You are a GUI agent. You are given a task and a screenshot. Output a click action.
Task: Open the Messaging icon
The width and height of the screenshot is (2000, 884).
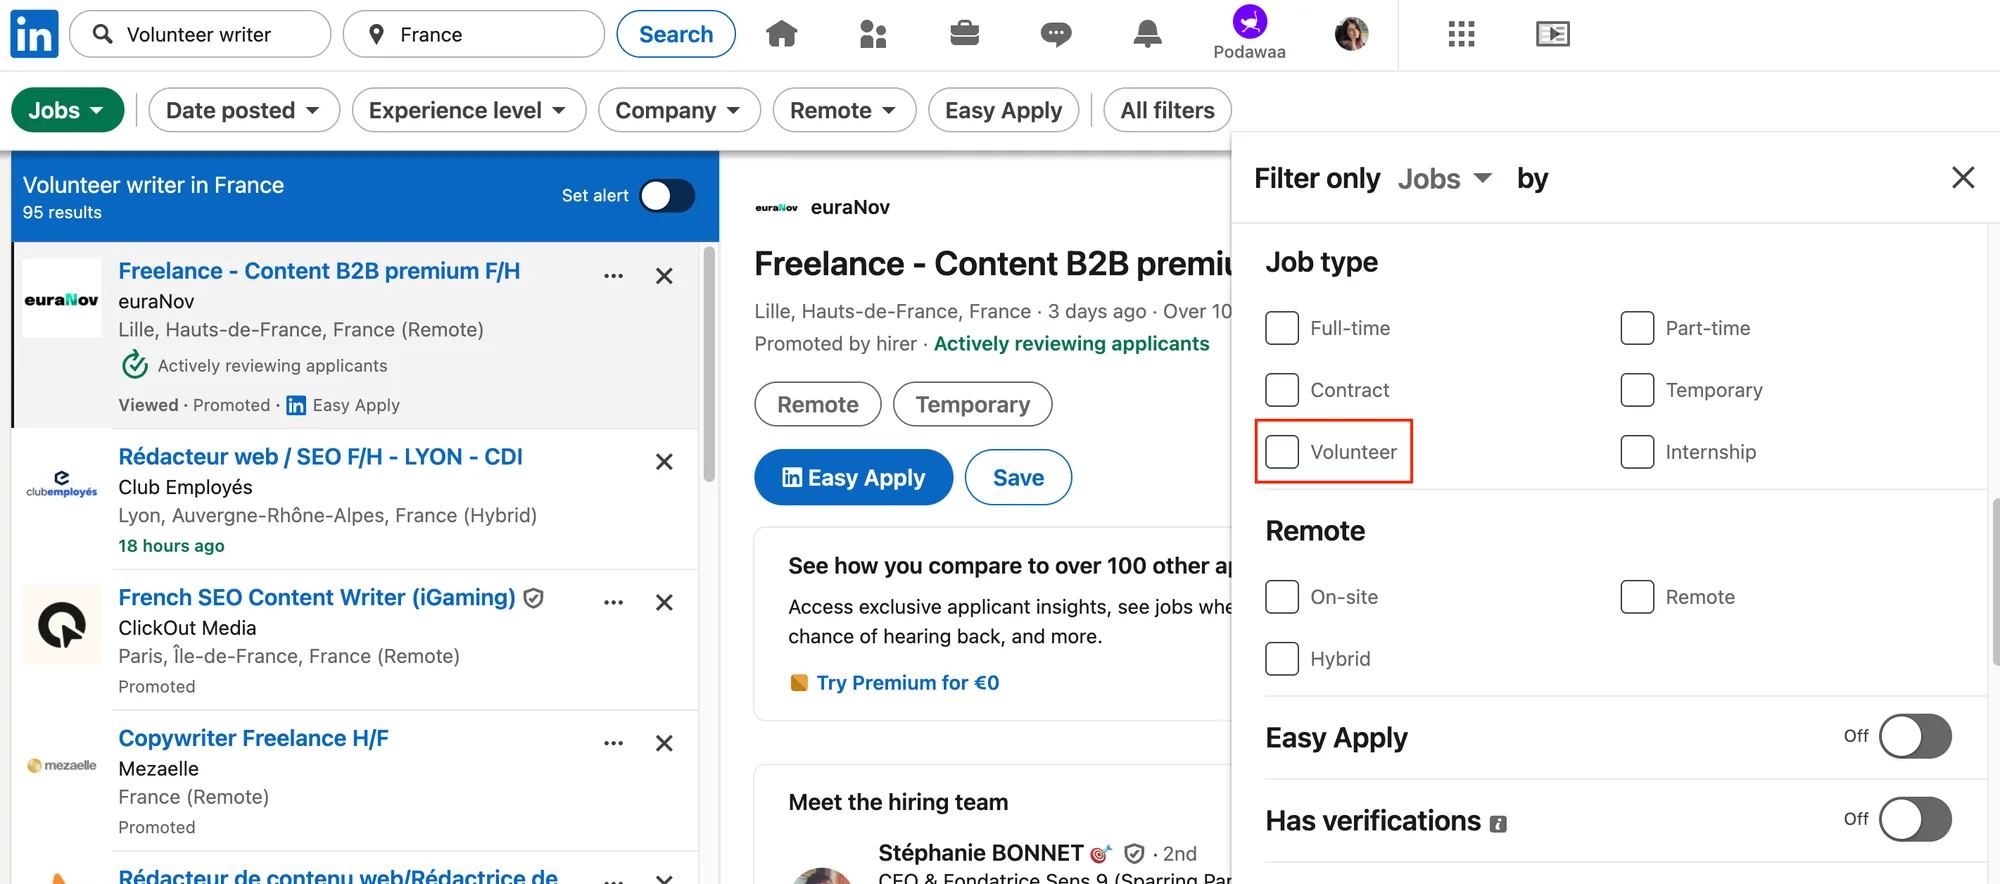click(1055, 34)
